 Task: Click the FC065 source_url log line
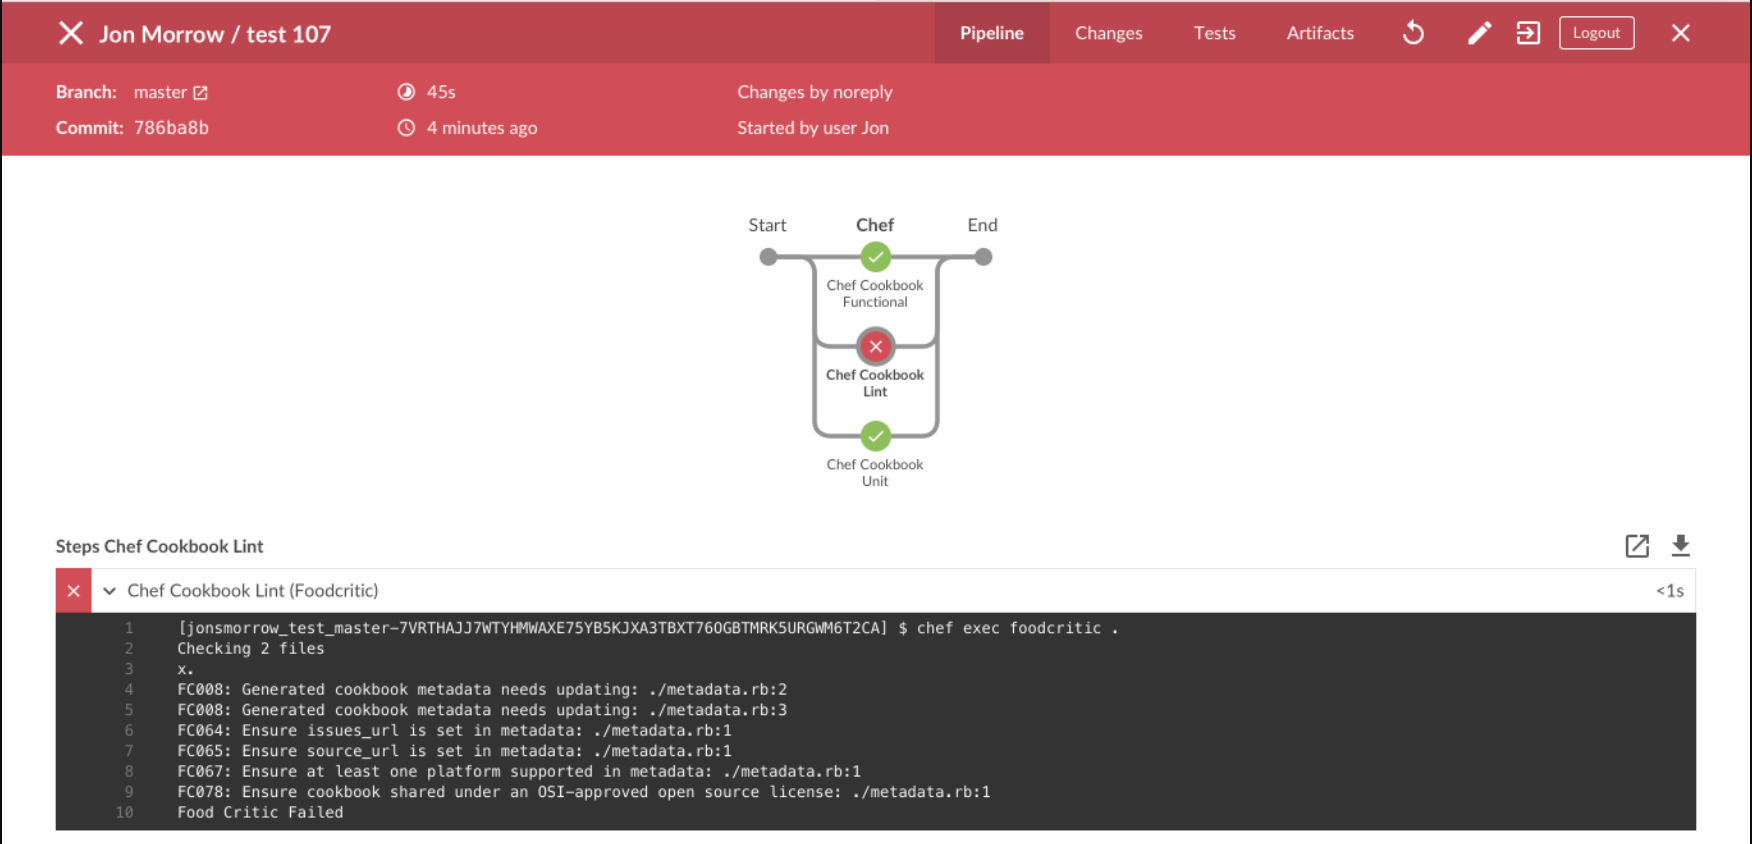tap(454, 750)
